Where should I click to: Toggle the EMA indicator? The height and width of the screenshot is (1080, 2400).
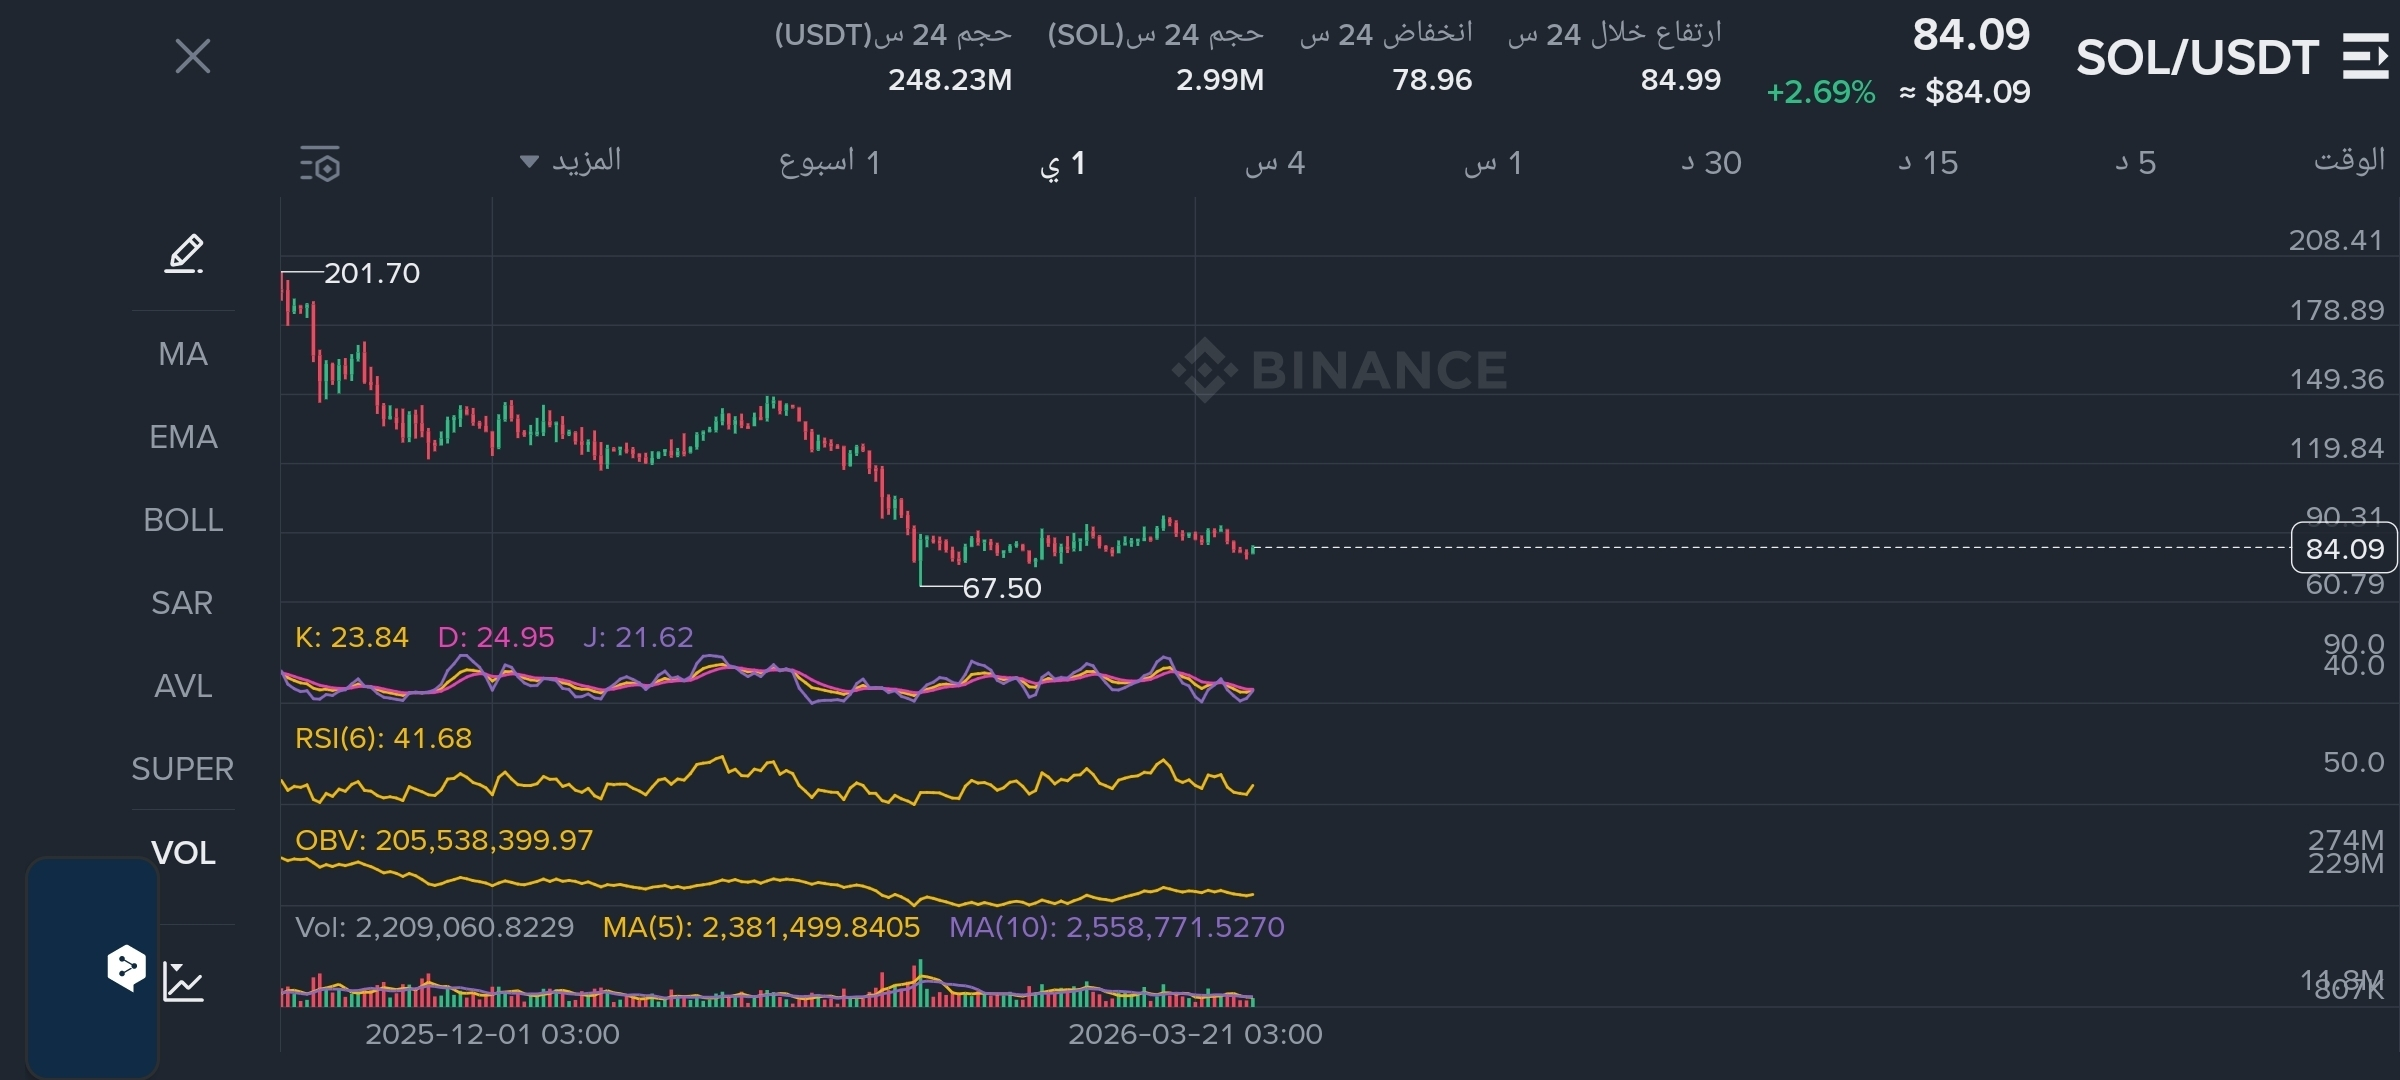coord(183,437)
